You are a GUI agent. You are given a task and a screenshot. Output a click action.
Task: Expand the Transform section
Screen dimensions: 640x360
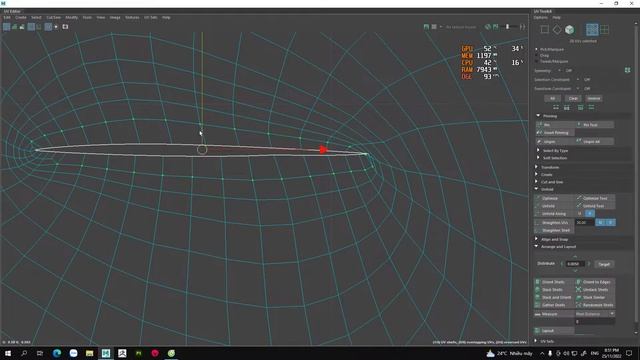536,167
